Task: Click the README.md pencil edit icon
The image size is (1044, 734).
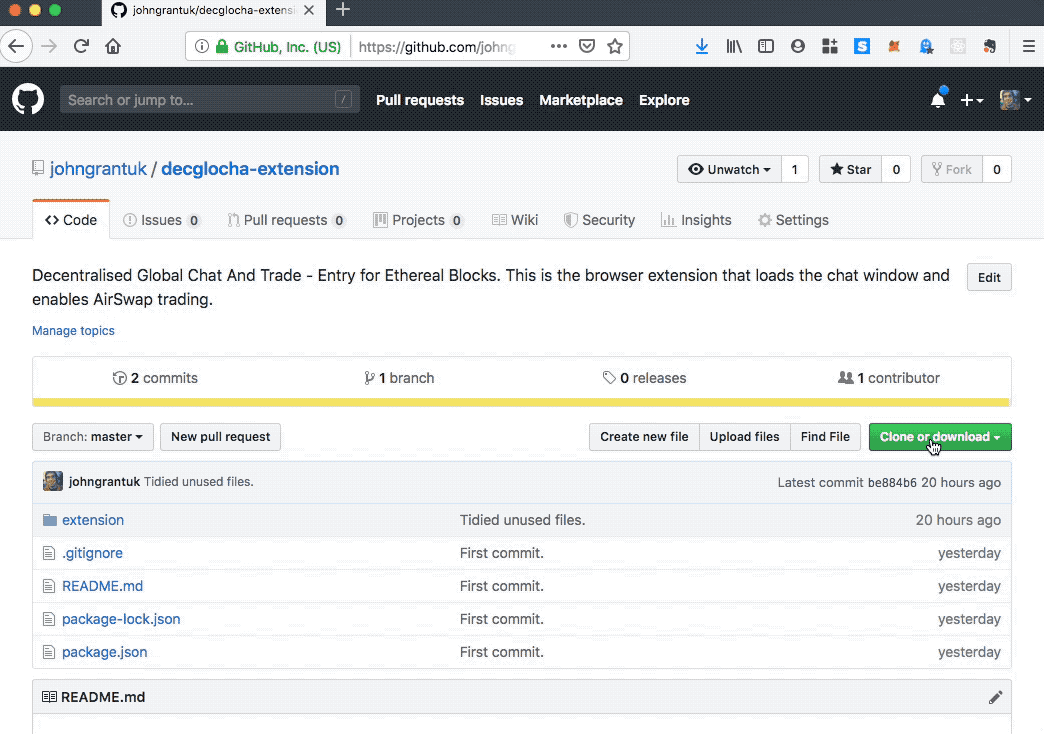Action: [x=995, y=697]
